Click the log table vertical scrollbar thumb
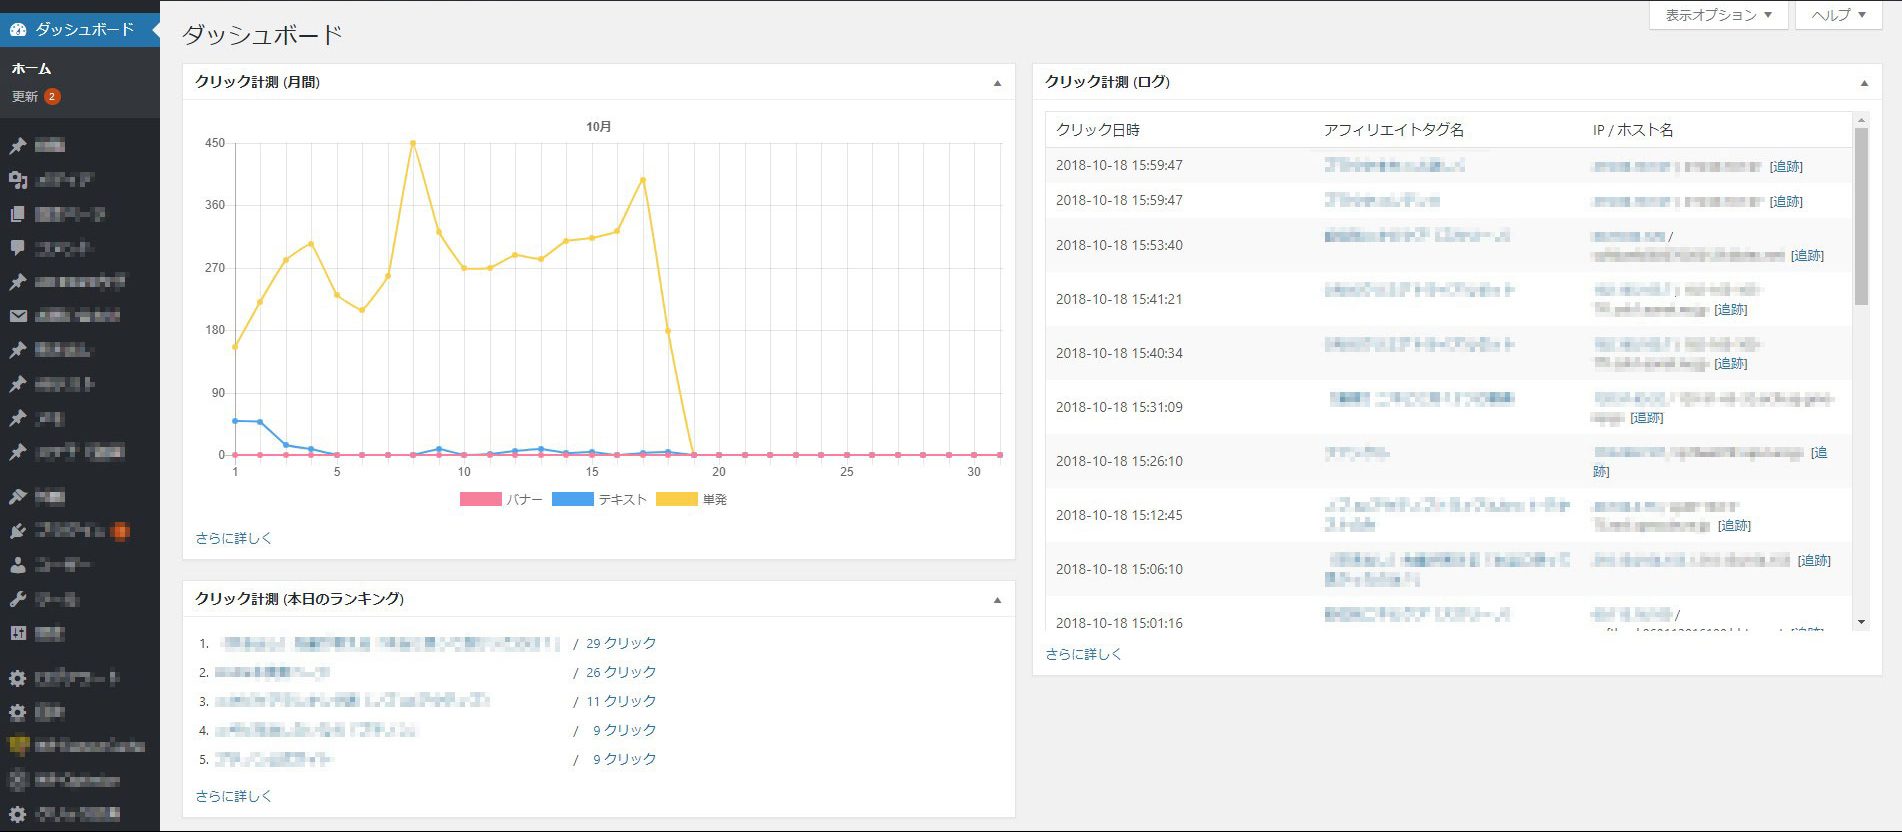The image size is (1902, 832). point(1861,216)
